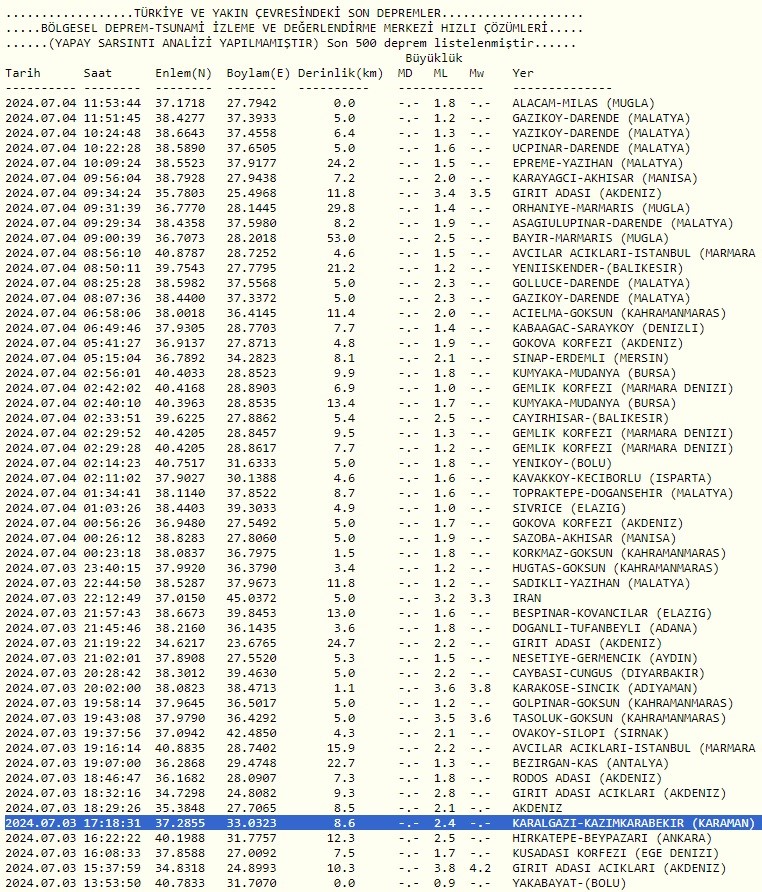The width and height of the screenshot is (762, 892).
Task: Select the "Enlem(N)" column header
Action: click(183, 74)
